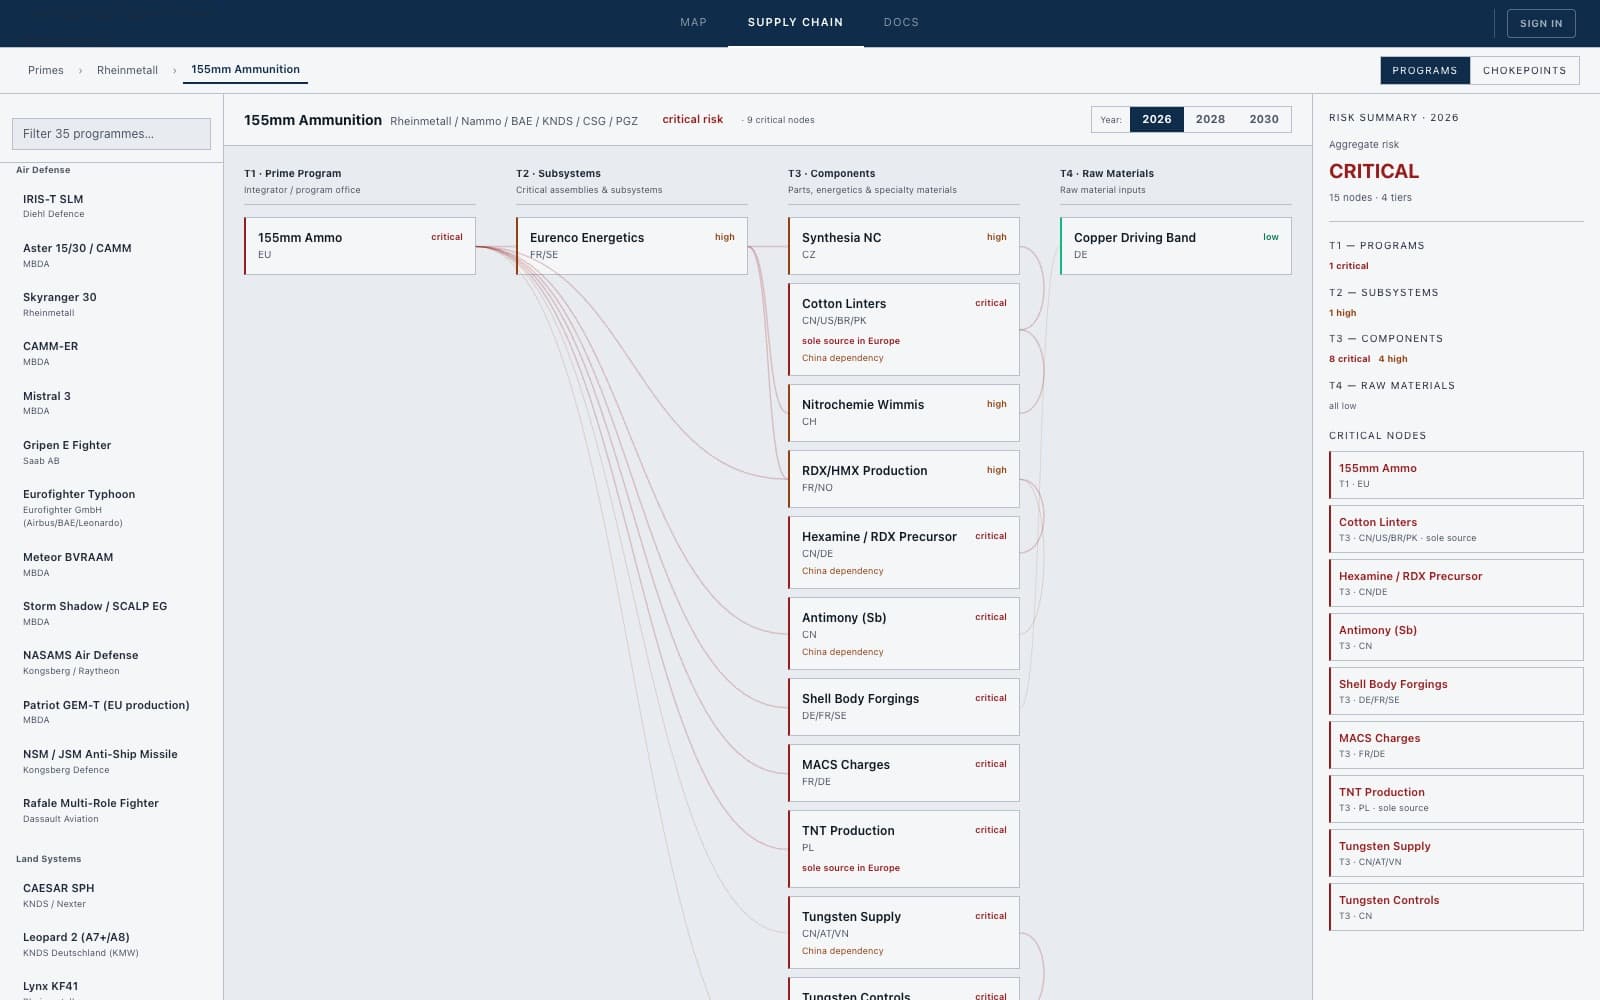
Task: Open Eurofighter Typhoon programme
Action: click(111, 508)
